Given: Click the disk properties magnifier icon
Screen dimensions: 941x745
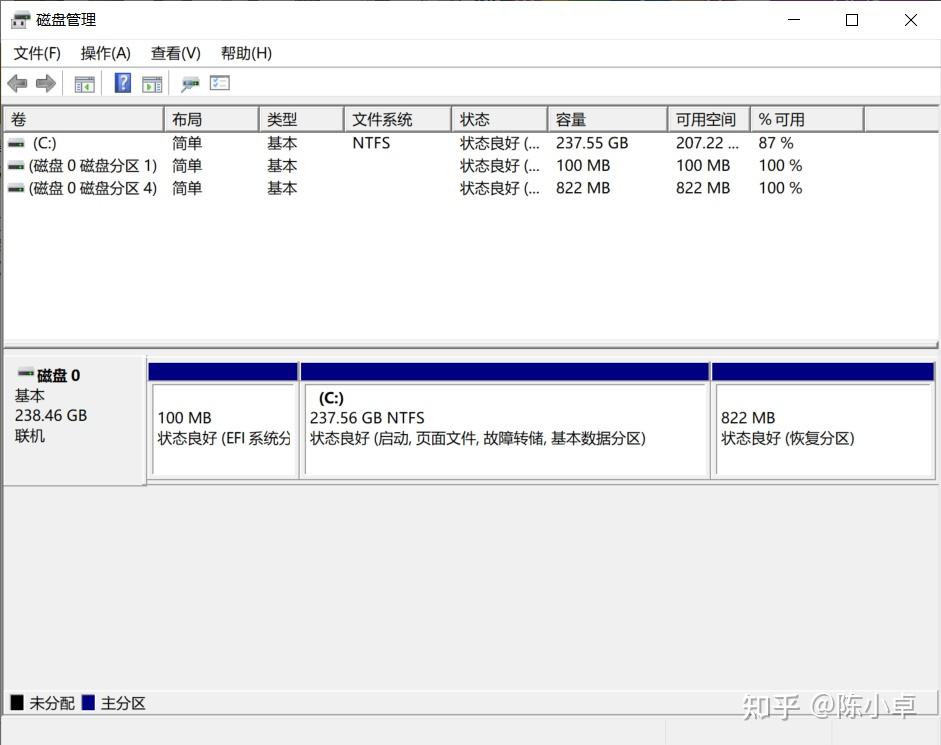Looking at the screenshot, I should (189, 83).
